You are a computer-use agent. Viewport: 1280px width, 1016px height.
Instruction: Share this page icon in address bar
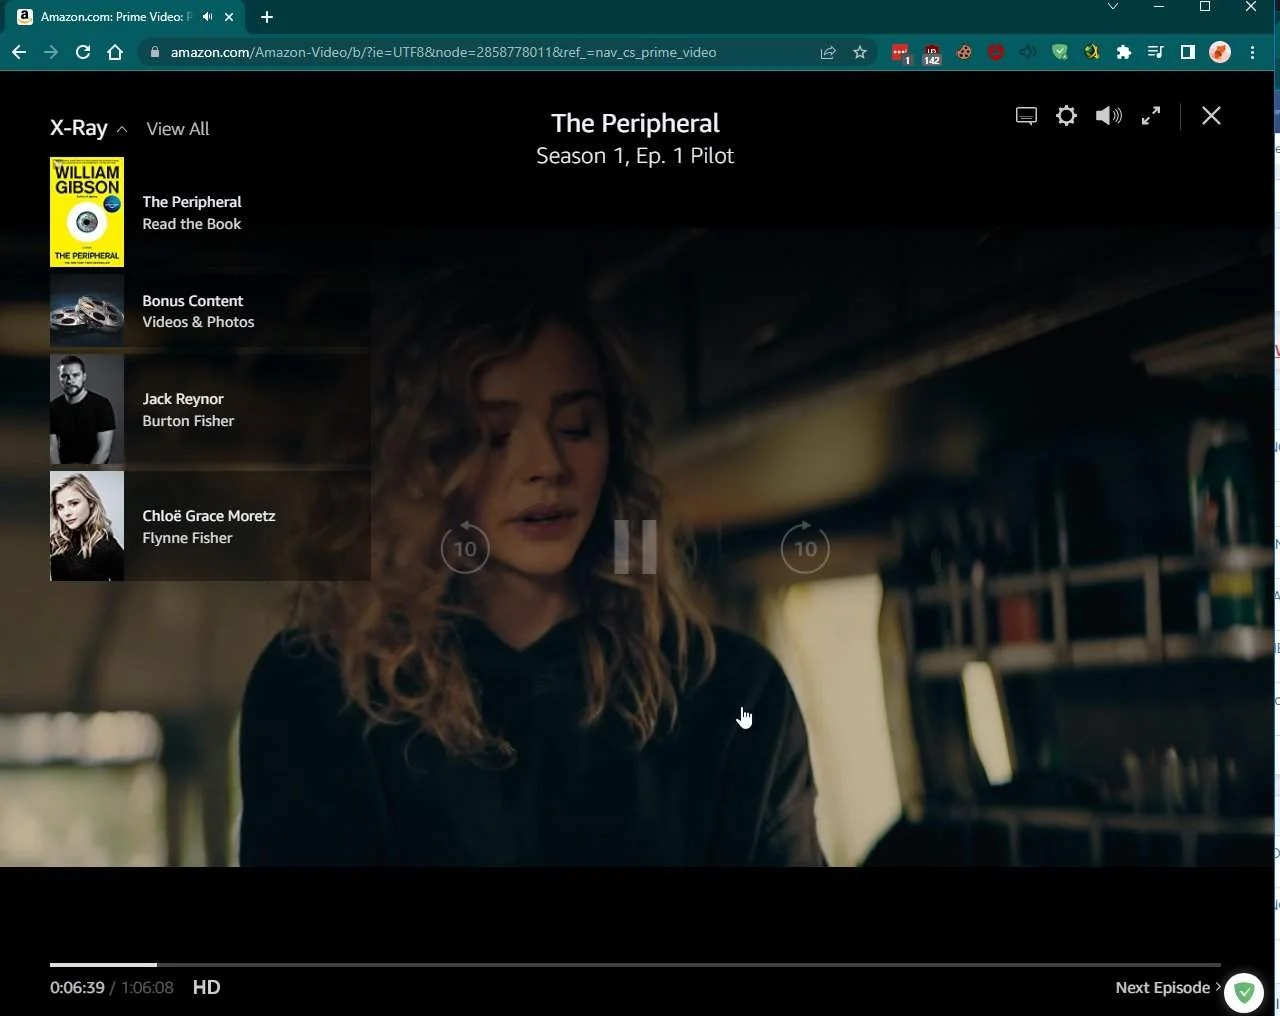[x=828, y=52]
